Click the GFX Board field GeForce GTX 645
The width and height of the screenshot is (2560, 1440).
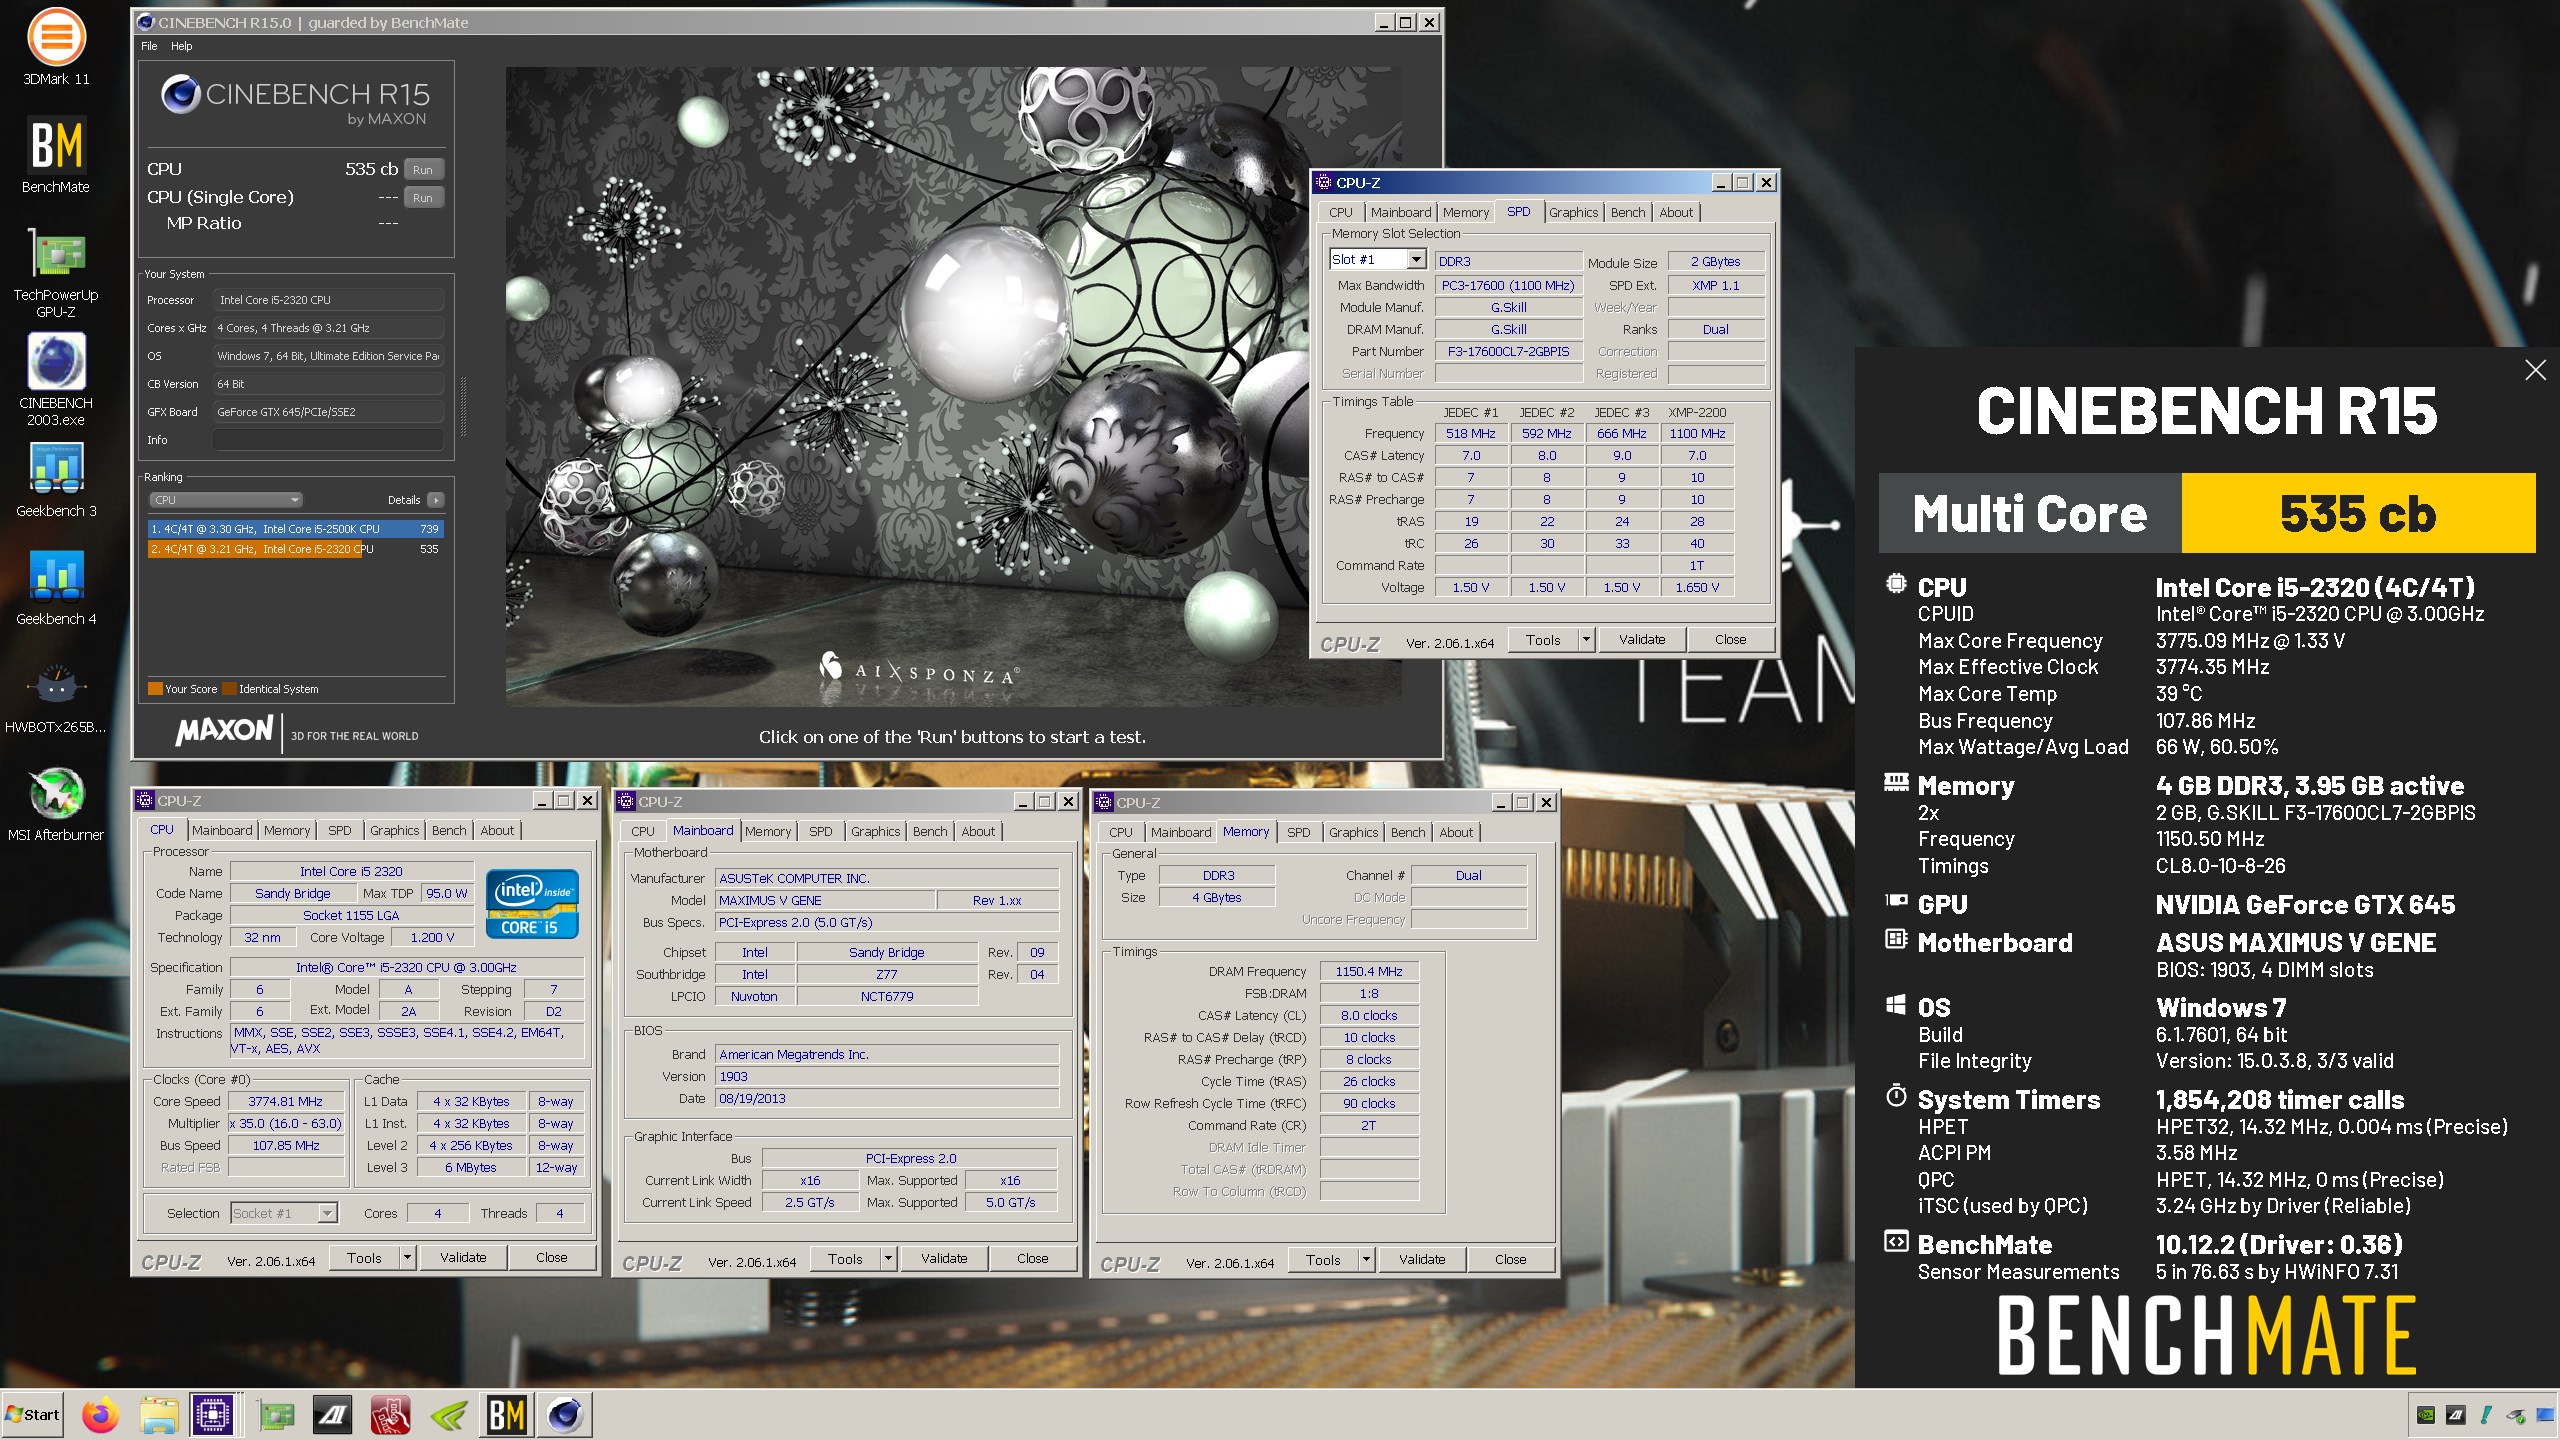tap(328, 412)
